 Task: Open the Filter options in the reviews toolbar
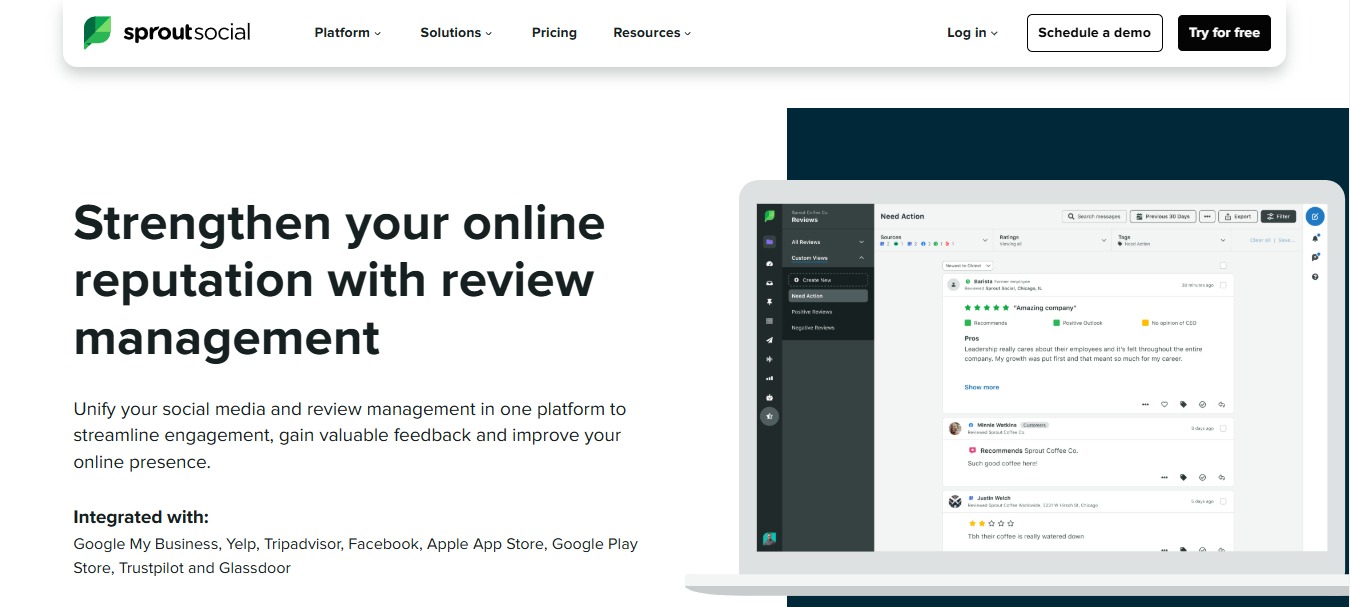click(x=1278, y=216)
